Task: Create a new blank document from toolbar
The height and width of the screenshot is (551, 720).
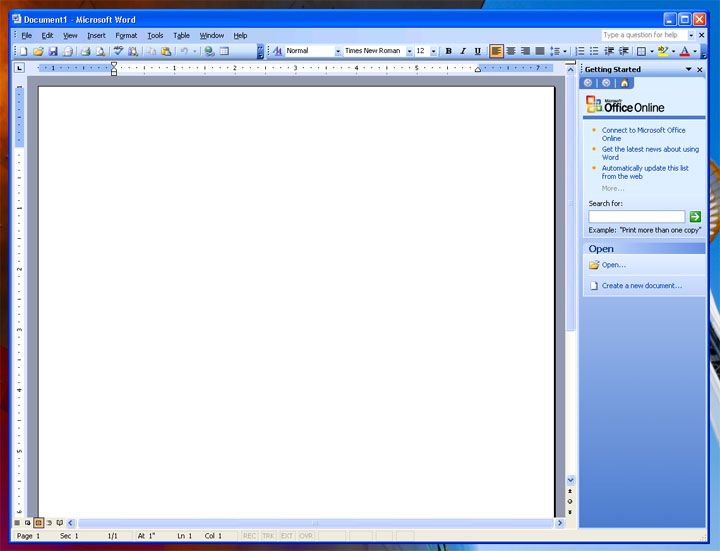Action: click(x=23, y=51)
